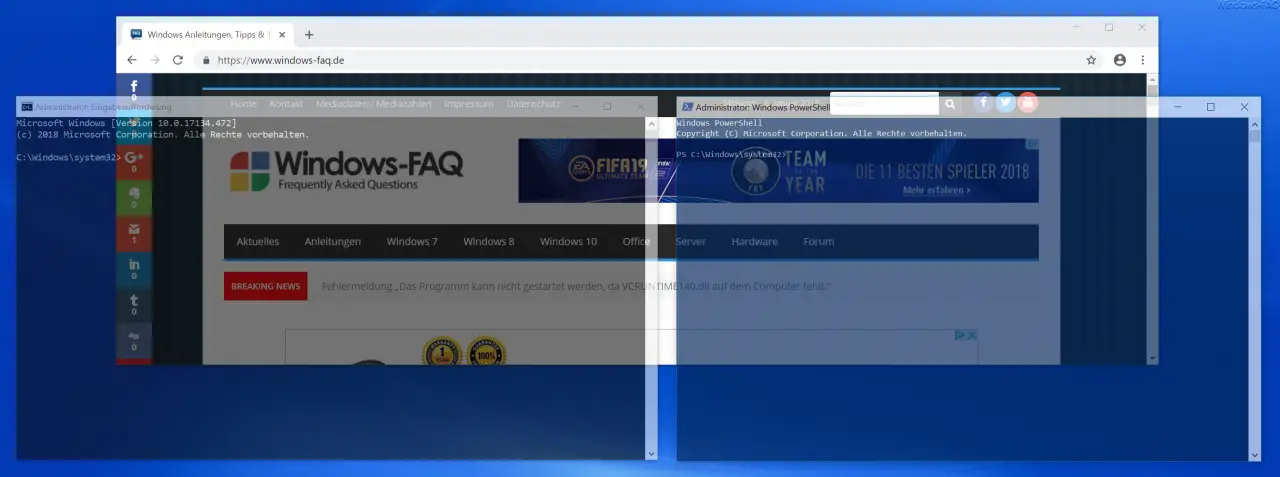This screenshot has width=1280, height=477.
Task: Close the Windows Anleitungen tab
Action: 282,34
